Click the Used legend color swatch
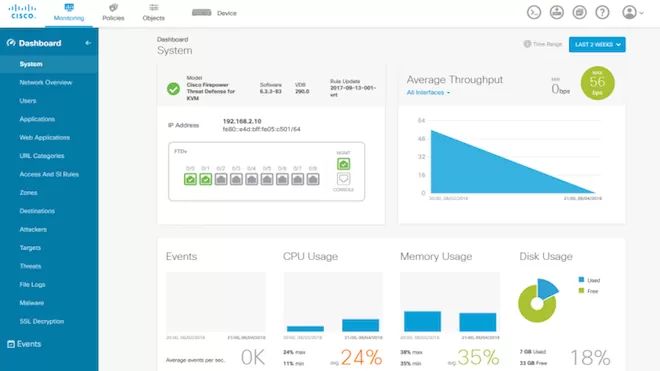 point(581,280)
